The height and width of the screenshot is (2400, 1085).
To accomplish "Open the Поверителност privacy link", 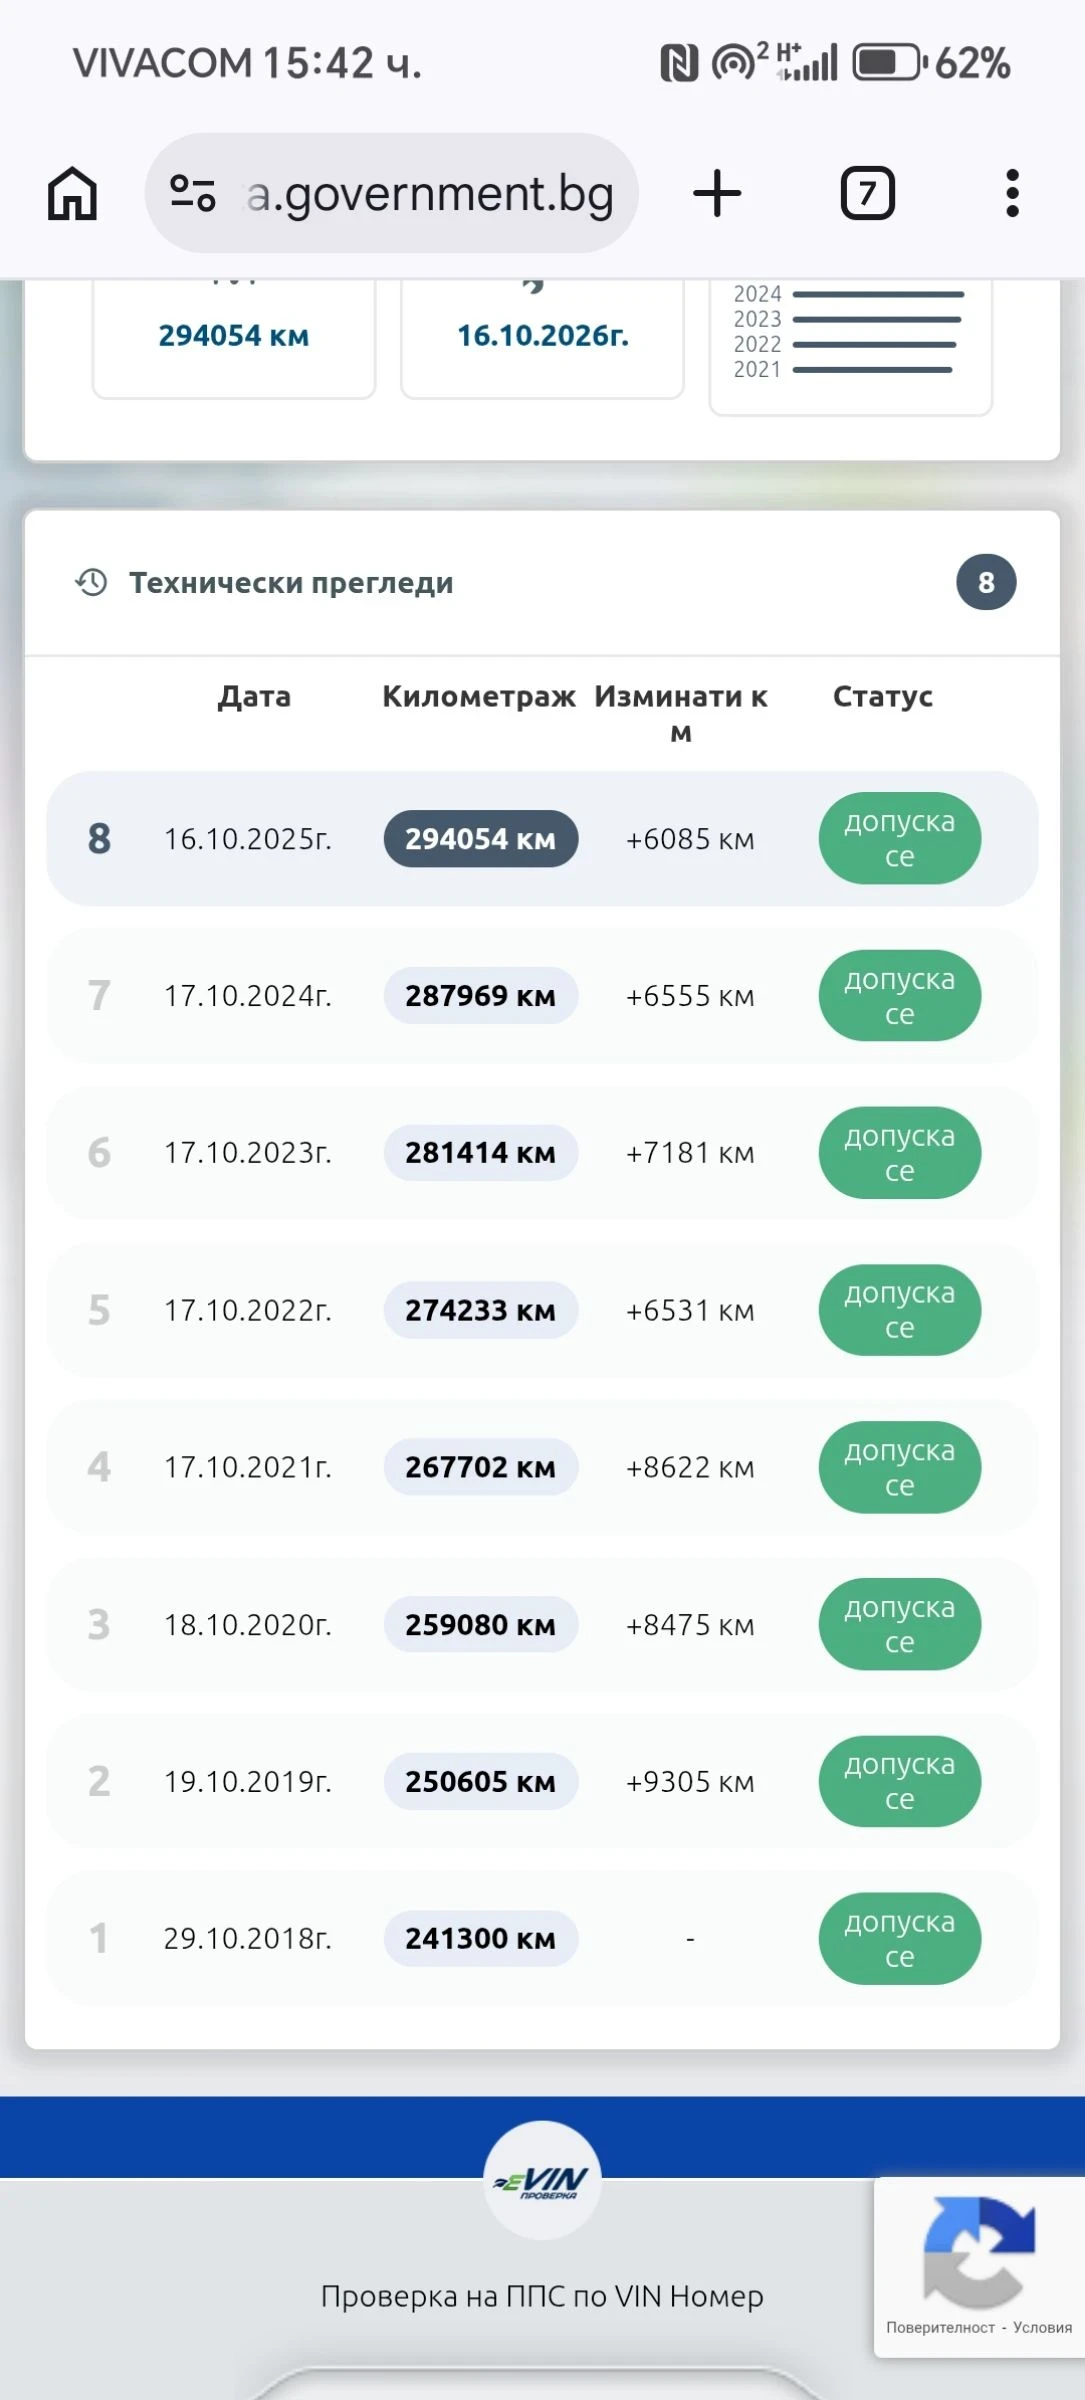I will [940, 2328].
